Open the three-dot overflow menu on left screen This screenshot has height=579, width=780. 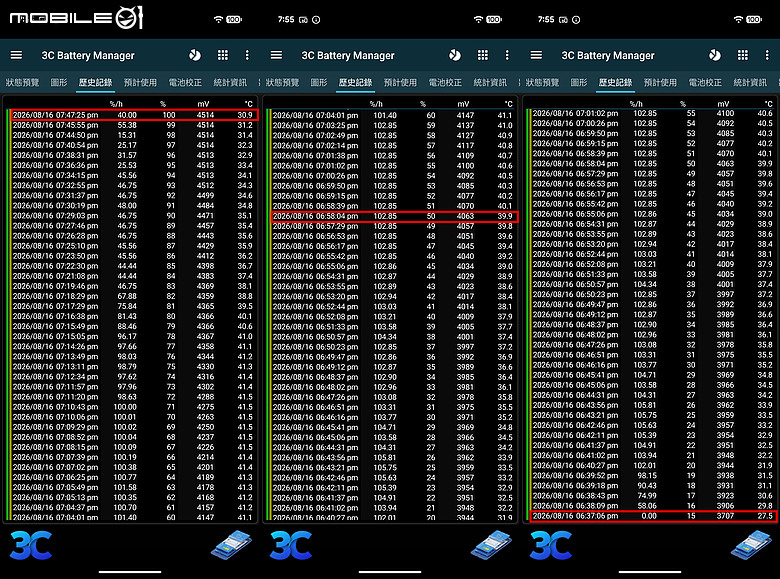click(x=247, y=55)
